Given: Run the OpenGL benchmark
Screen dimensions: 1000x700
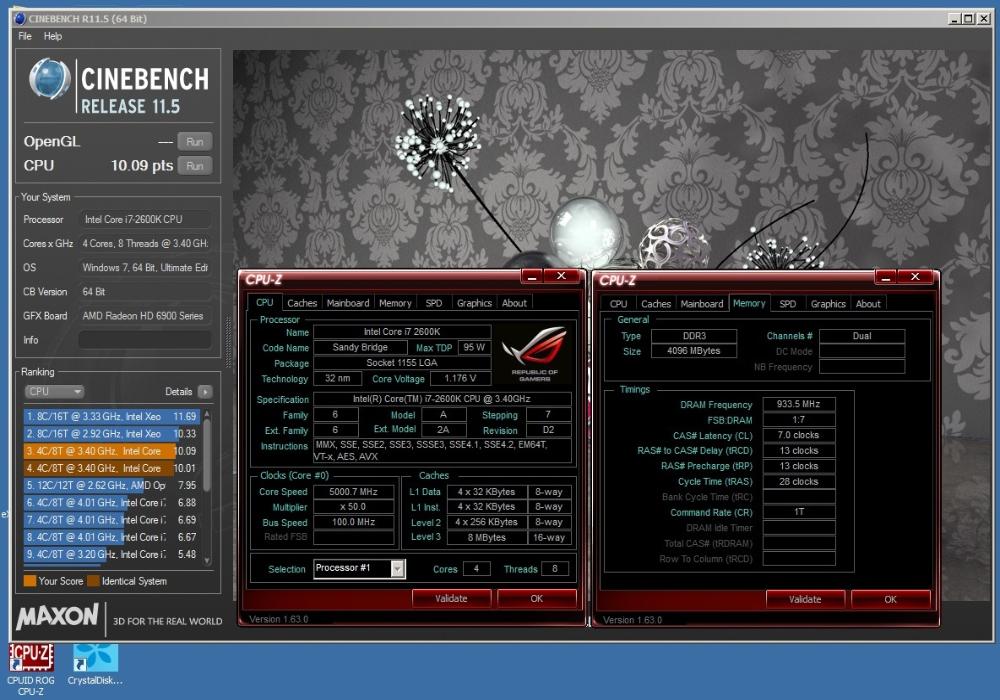Looking at the screenshot, I should [x=195, y=142].
